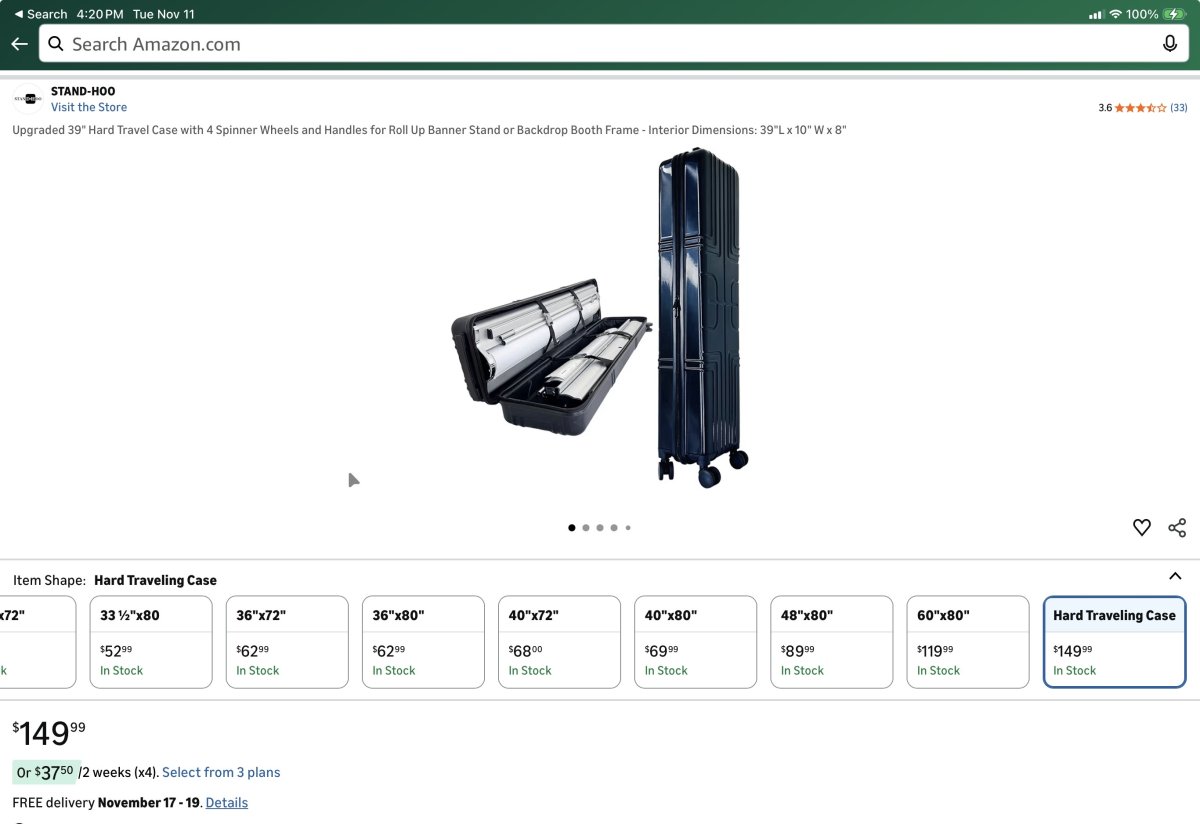Tap the Search Amazon.com input field
Screen dimensions: 1200x824
click(x=600, y=44)
